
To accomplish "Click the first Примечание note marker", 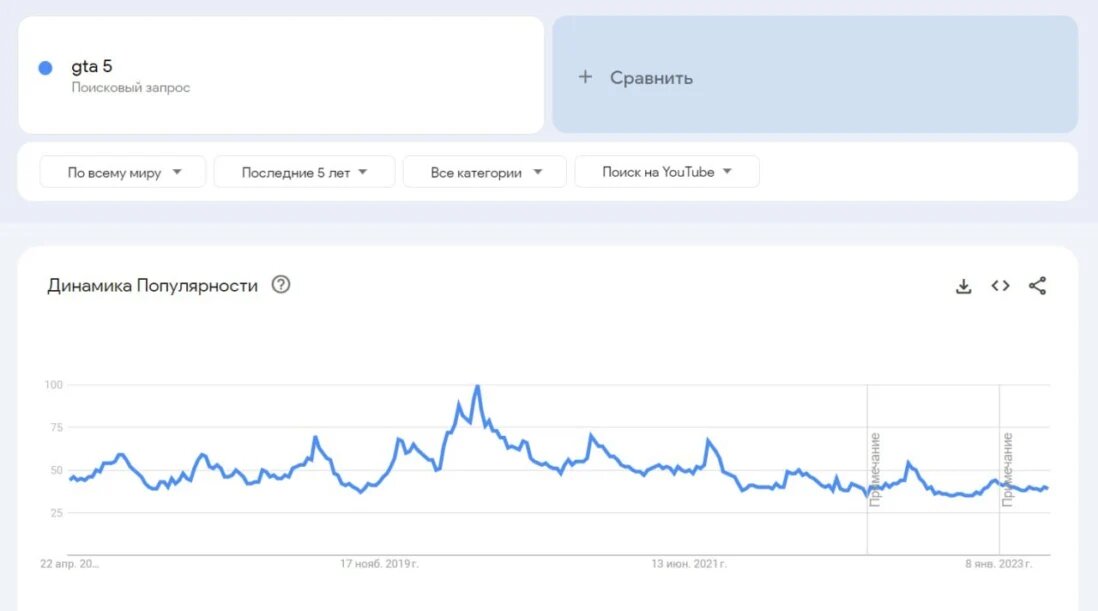I will point(875,469).
